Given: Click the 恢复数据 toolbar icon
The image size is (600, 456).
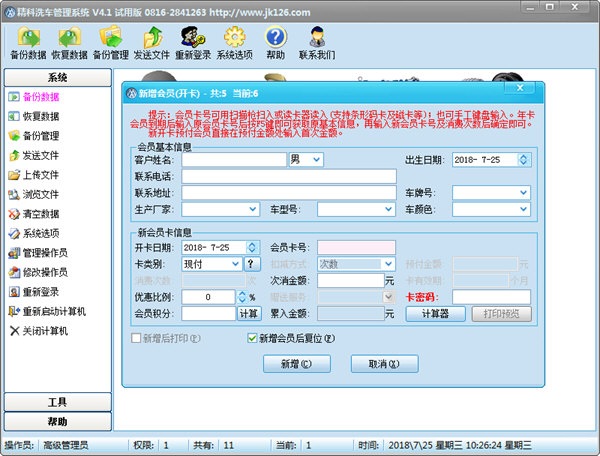Looking at the screenshot, I should (x=70, y=43).
